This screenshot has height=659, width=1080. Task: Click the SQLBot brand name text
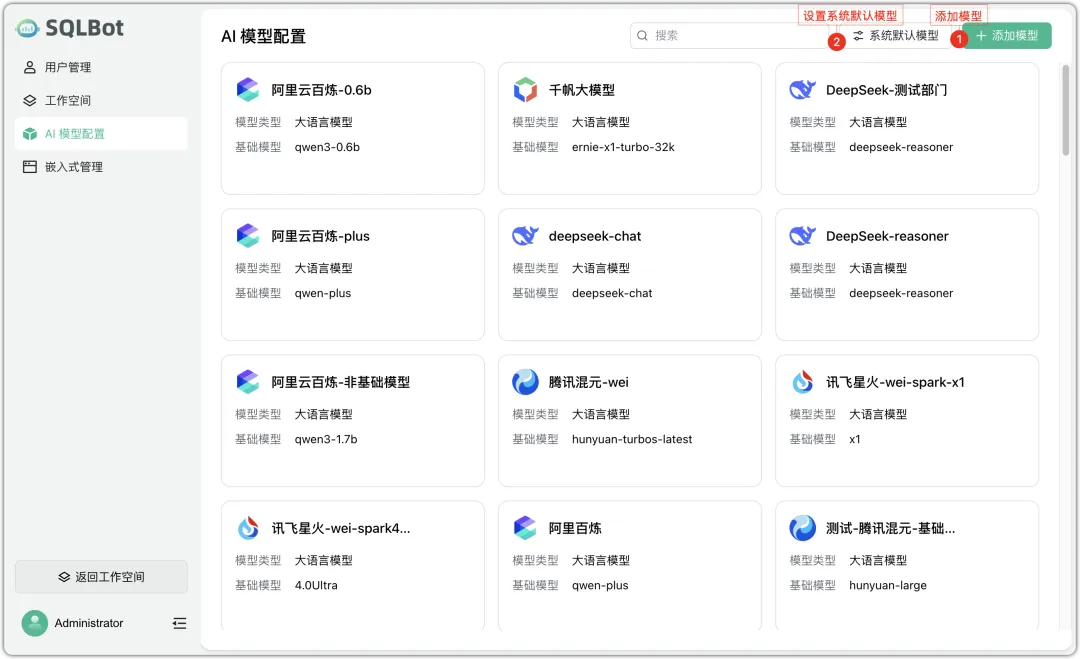coord(85,28)
